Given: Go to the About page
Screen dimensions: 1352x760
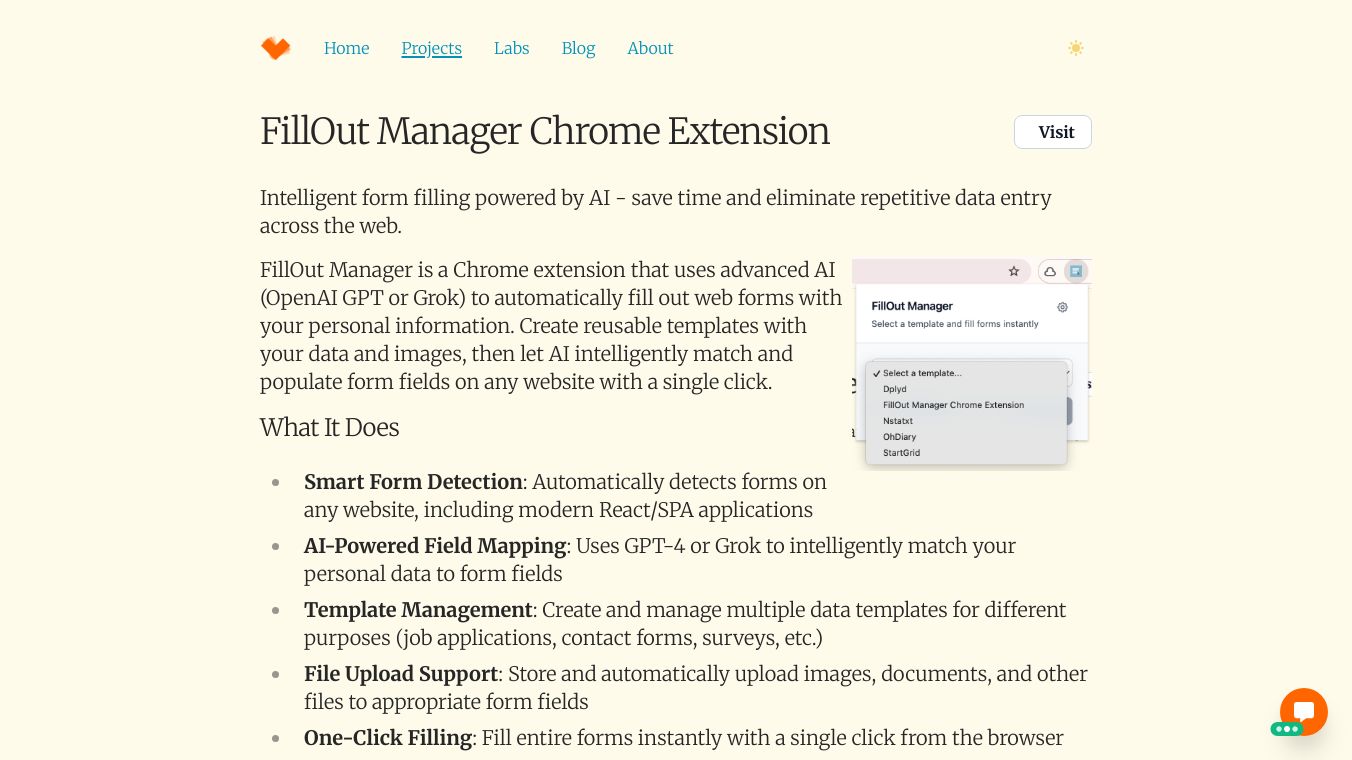Looking at the screenshot, I should pyautogui.click(x=650, y=48).
